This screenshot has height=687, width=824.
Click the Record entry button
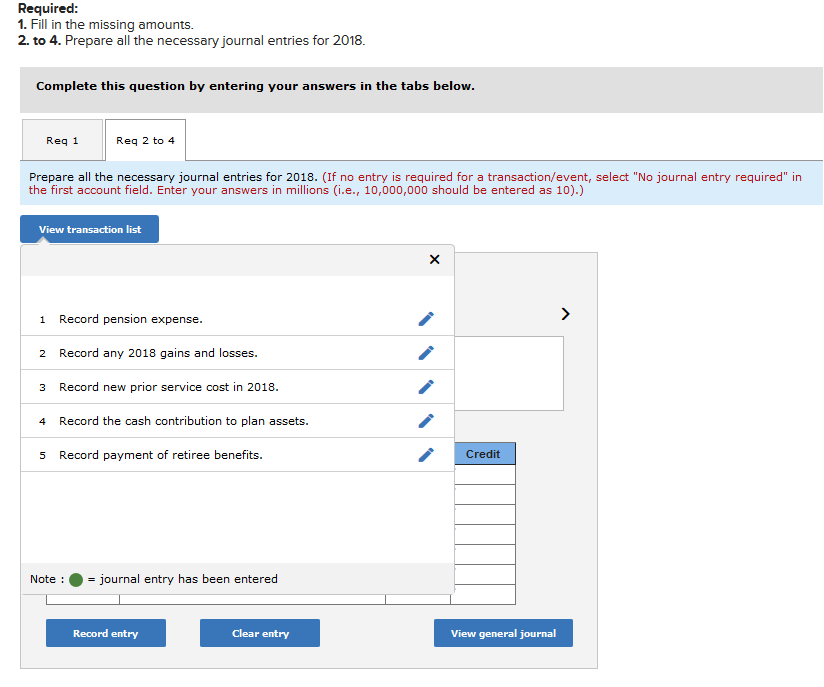[x=106, y=633]
